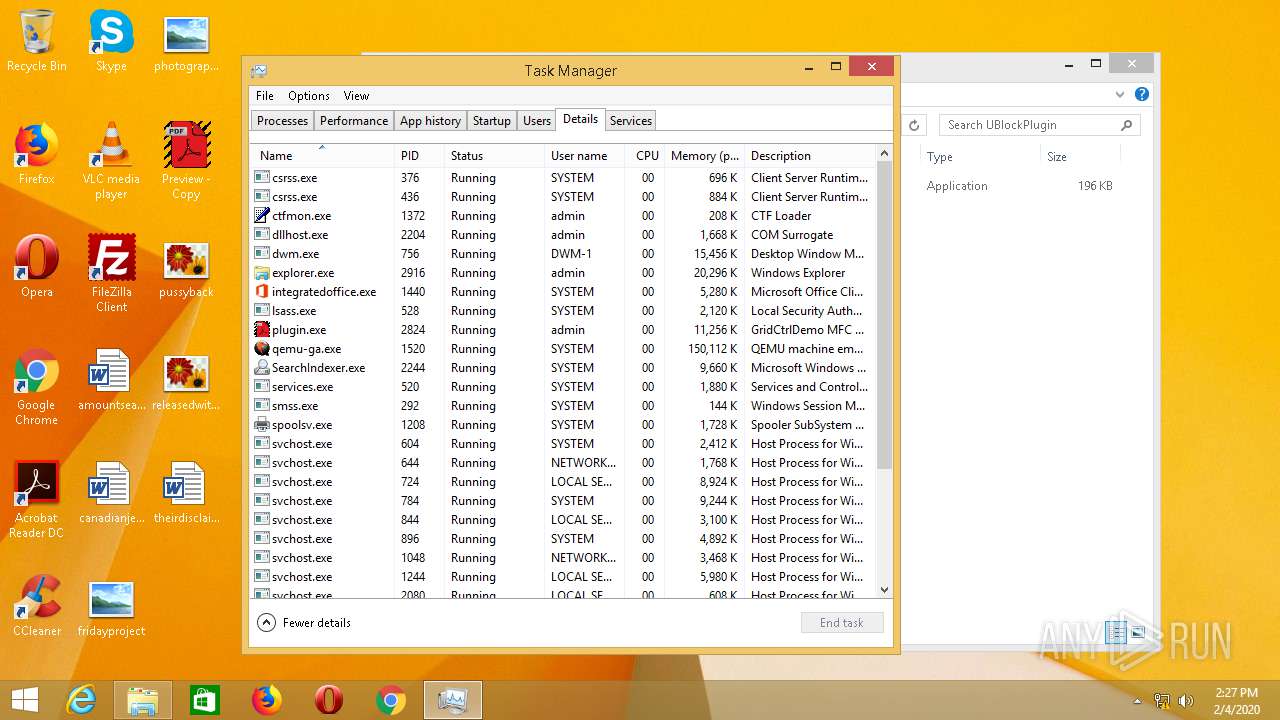Image resolution: width=1280 pixels, height=720 pixels.
Task: Open Explorer window help icon
Action: (1142, 94)
